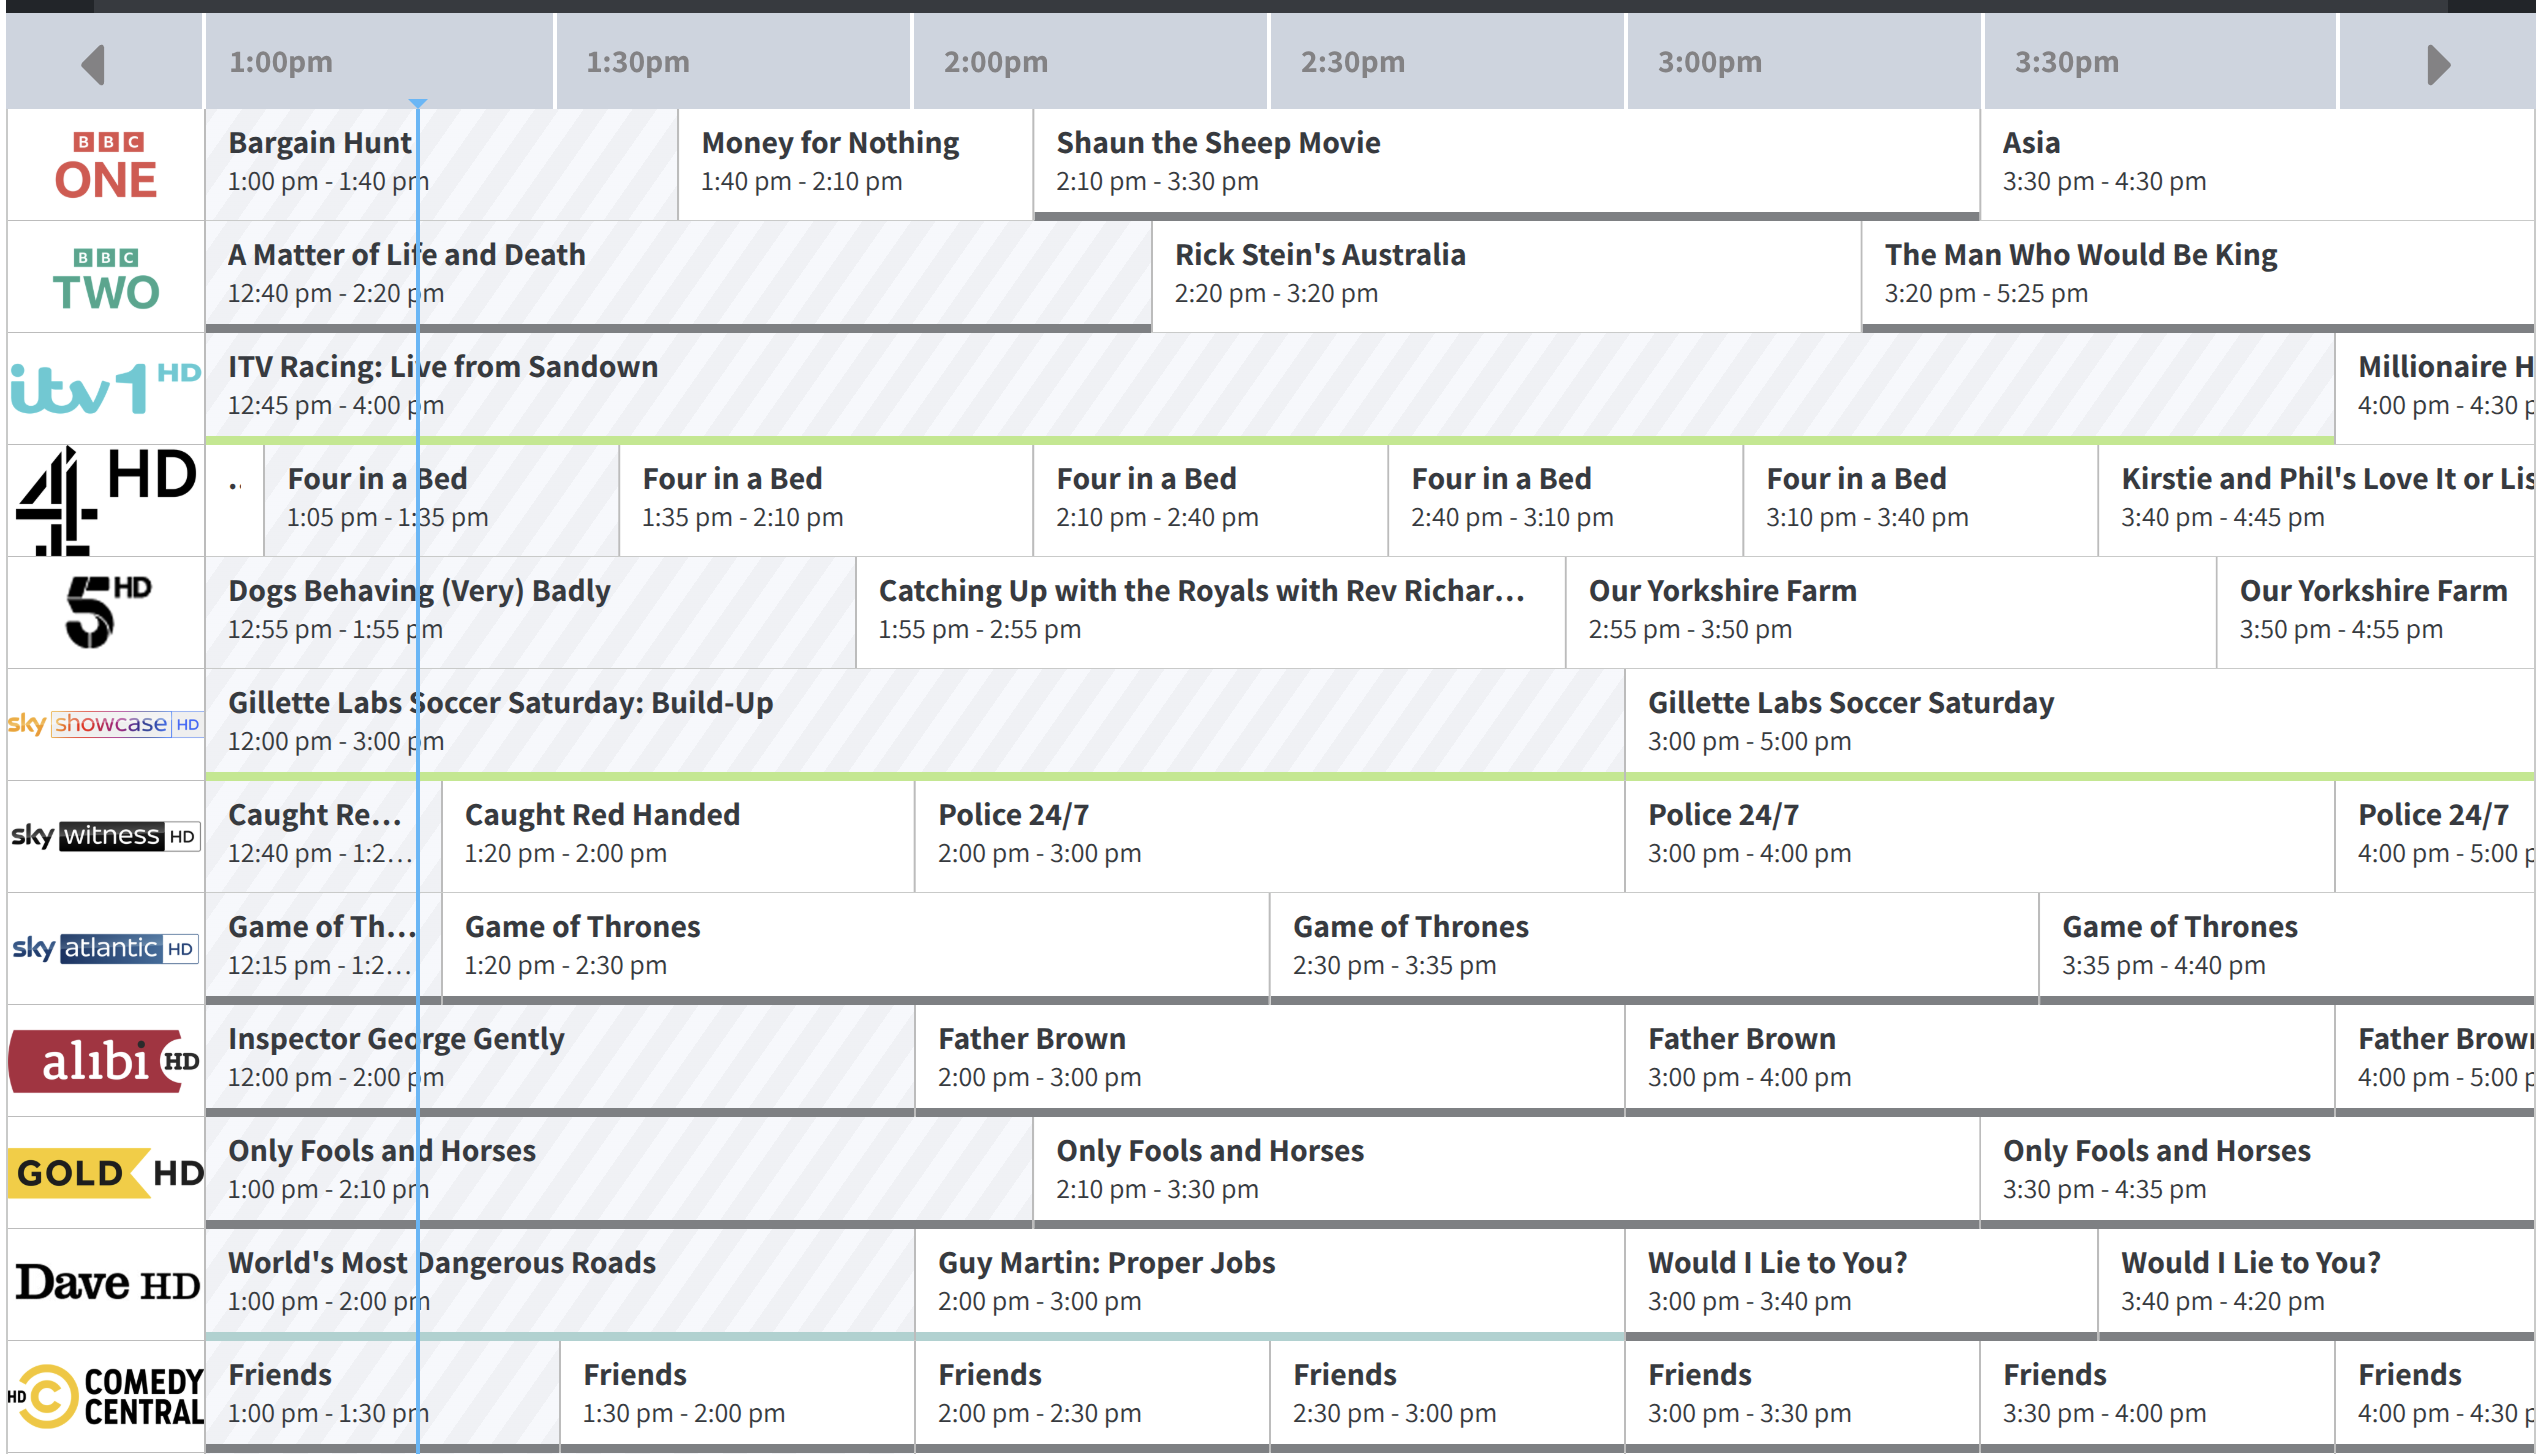
Task: Click the BBC One channel logo
Action: [105, 165]
